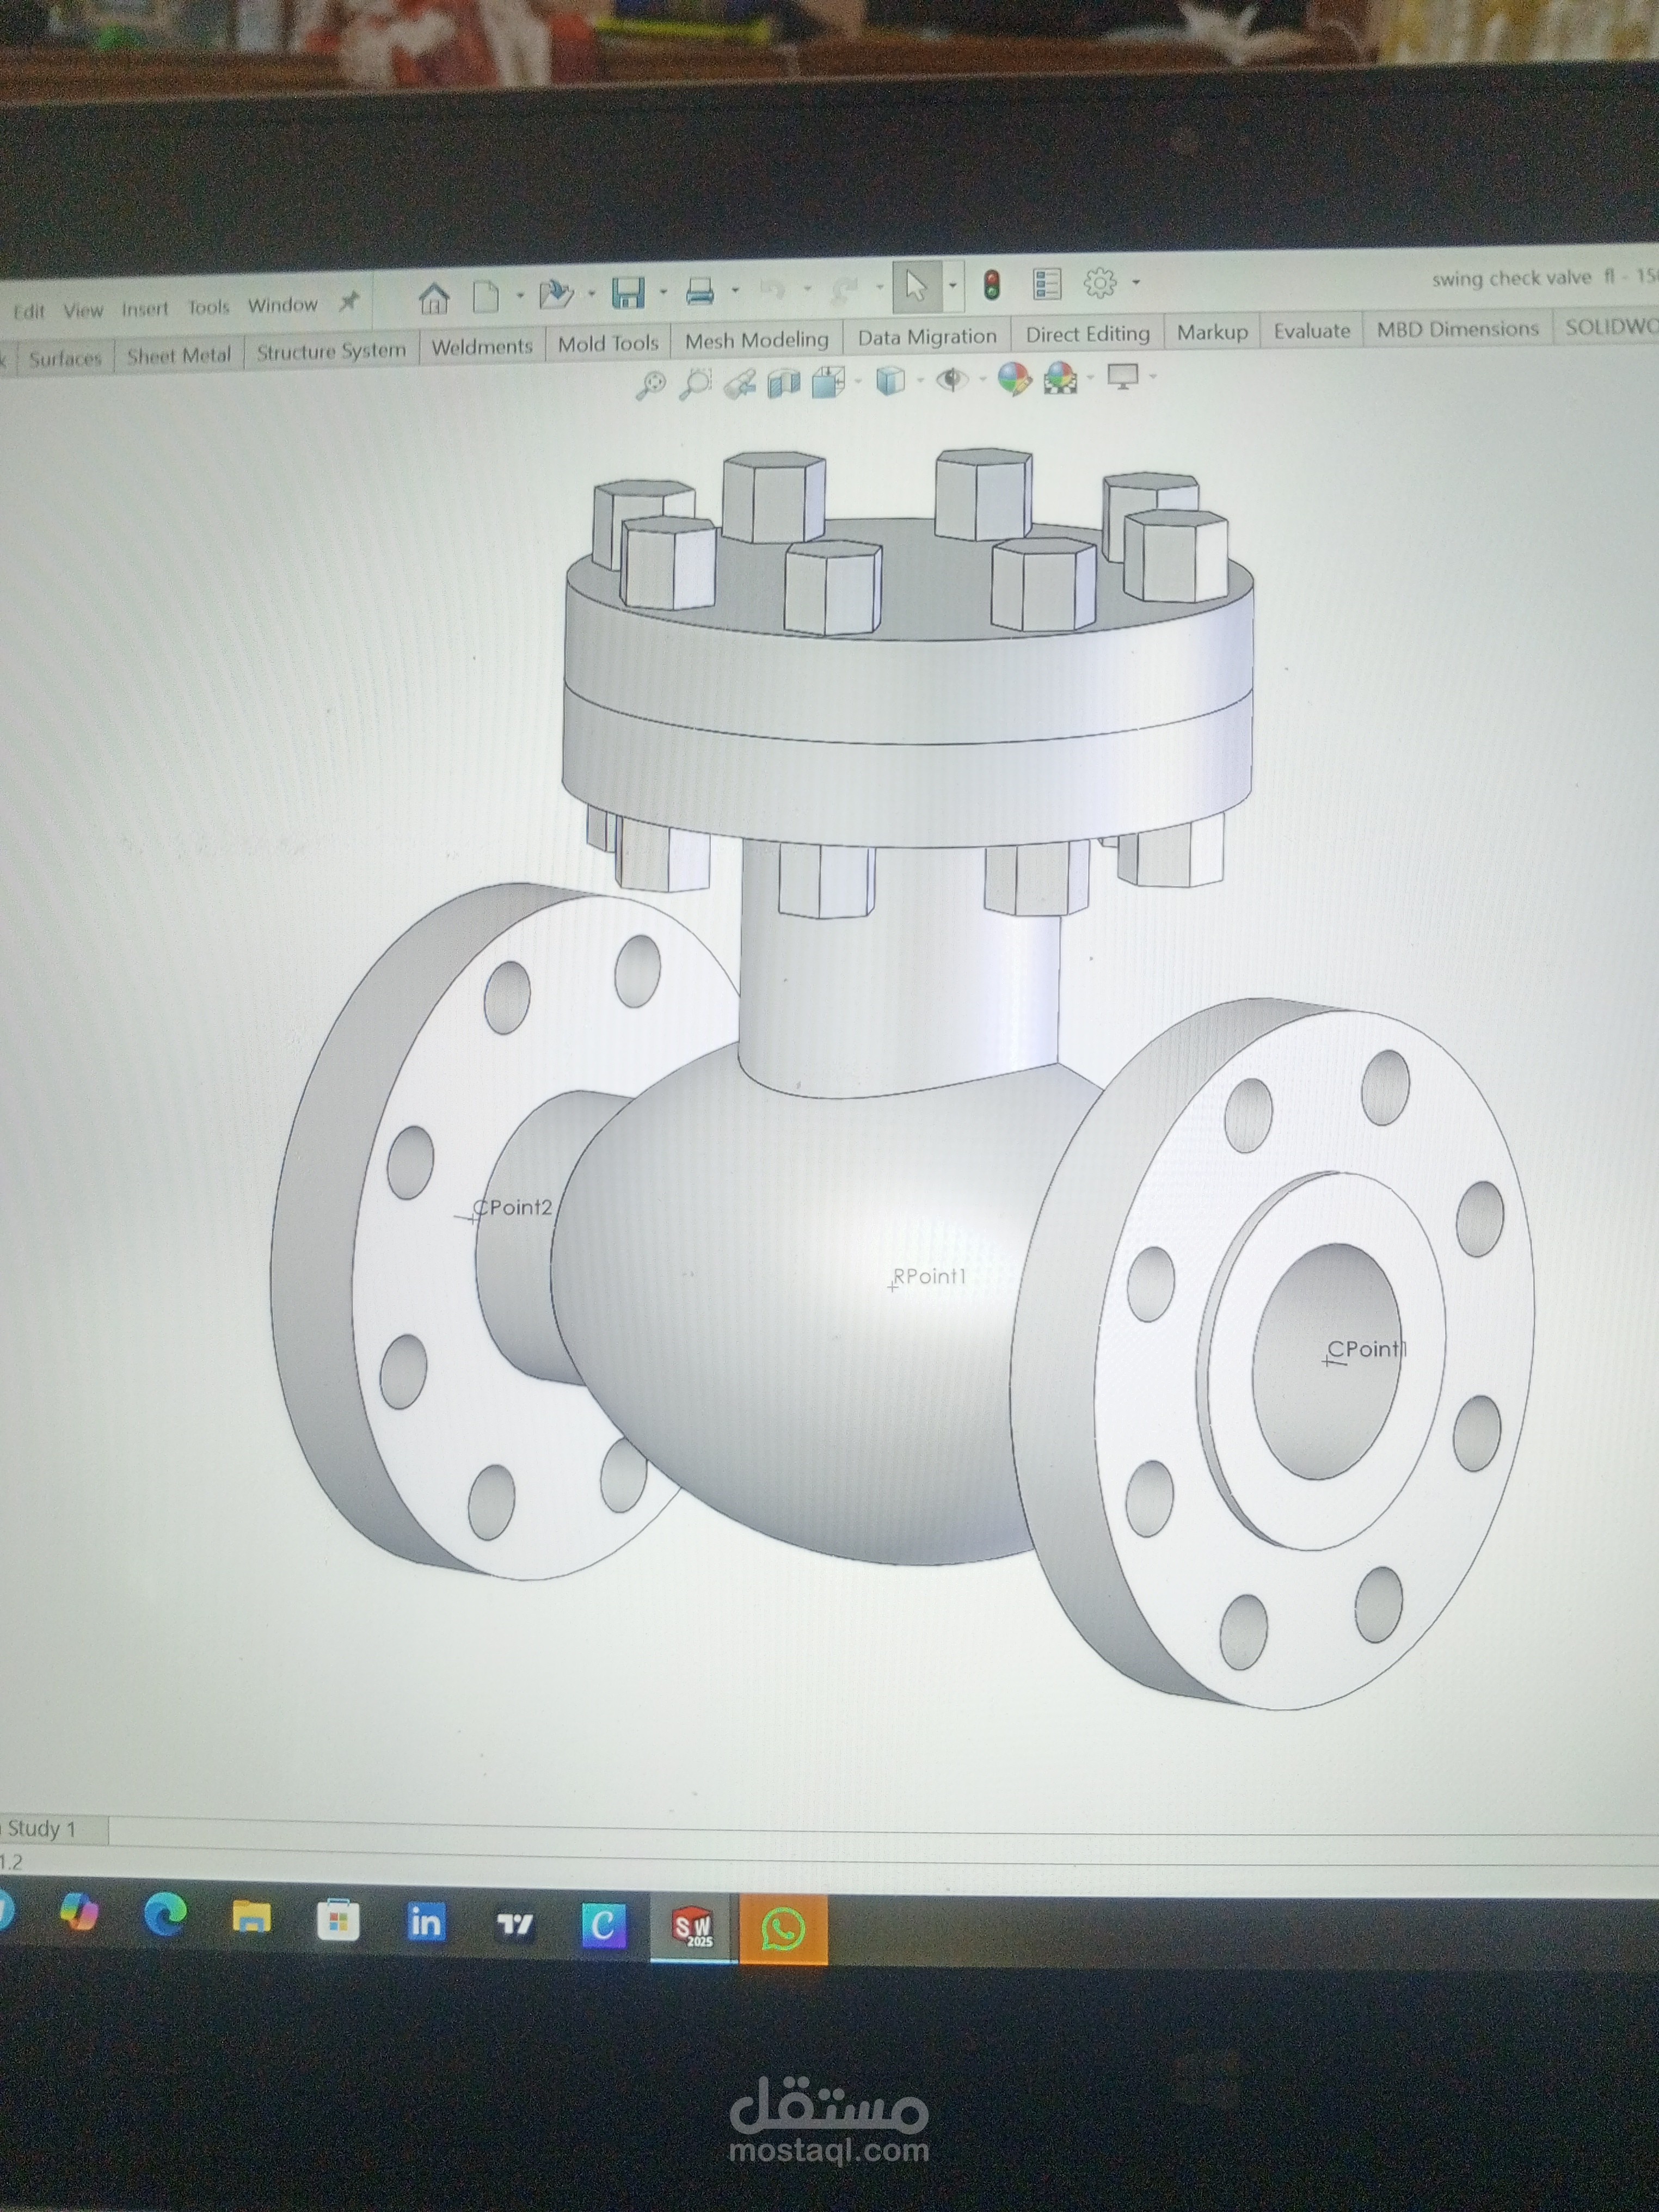Select the CPoint2 label on flange

pos(512,1208)
